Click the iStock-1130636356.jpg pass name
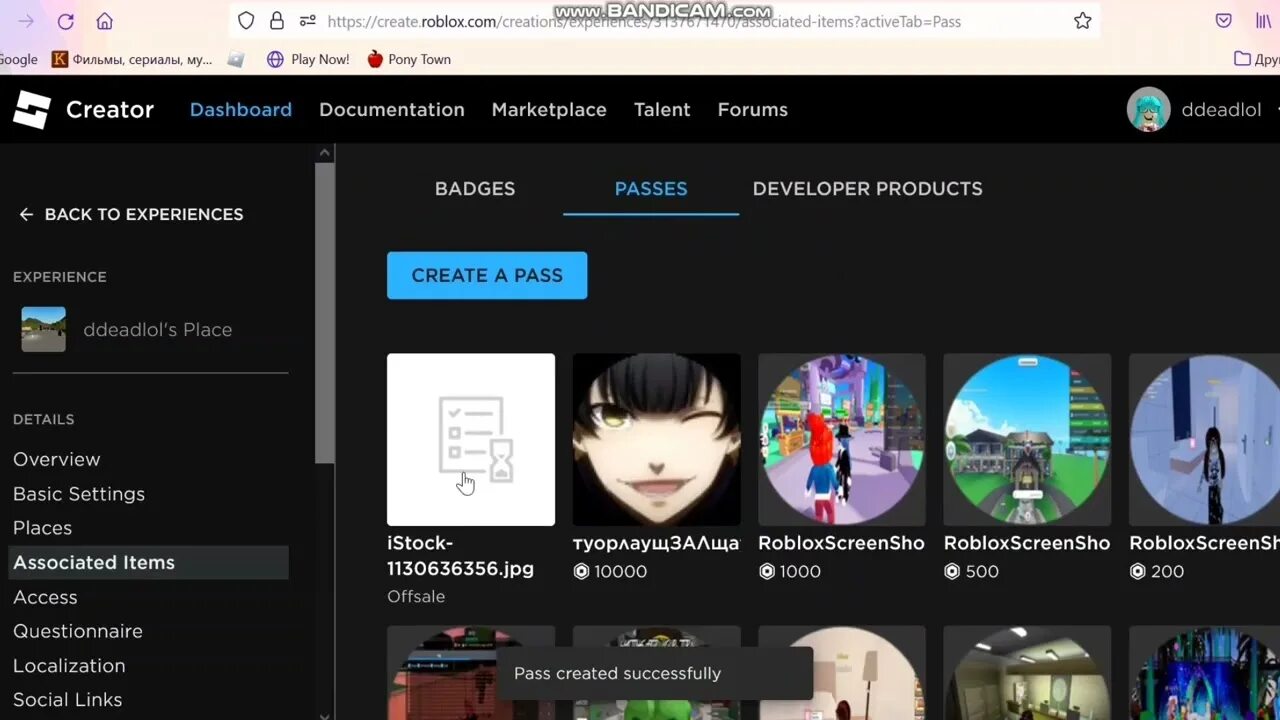The image size is (1280, 720). (461, 556)
